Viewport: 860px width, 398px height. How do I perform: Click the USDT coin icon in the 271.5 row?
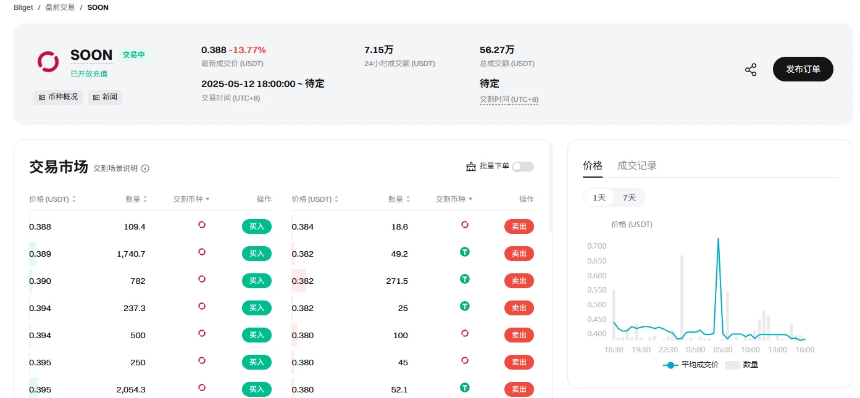pos(465,279)
